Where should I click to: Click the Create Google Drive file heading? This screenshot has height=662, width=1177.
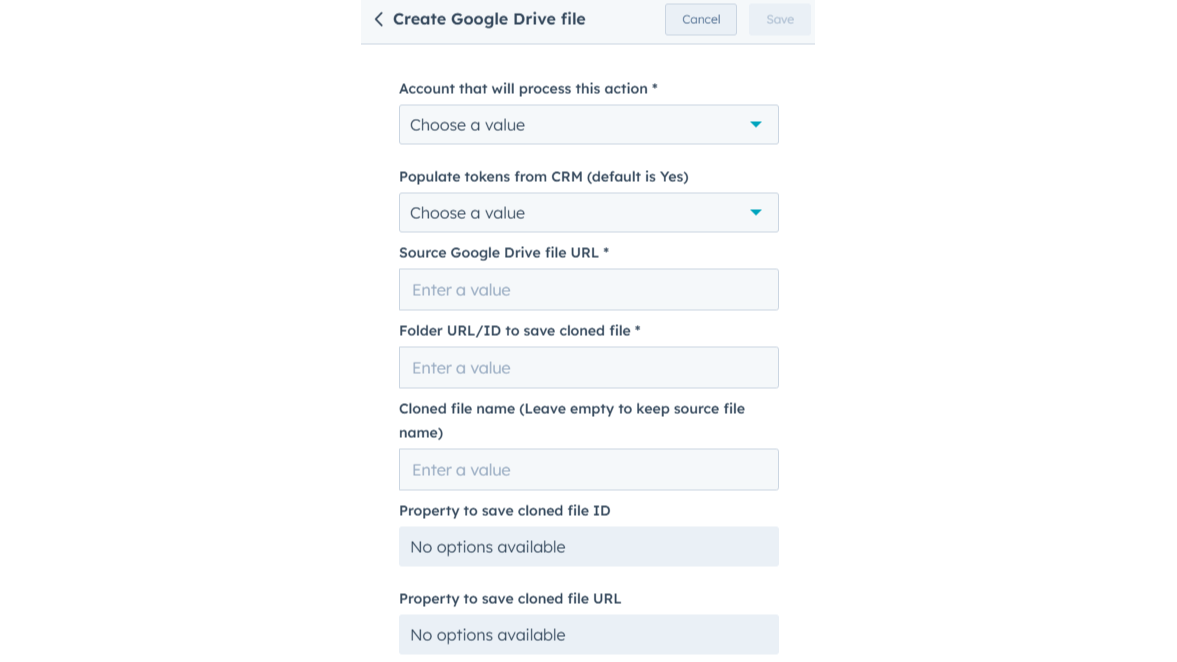click(x=489, y=20)
